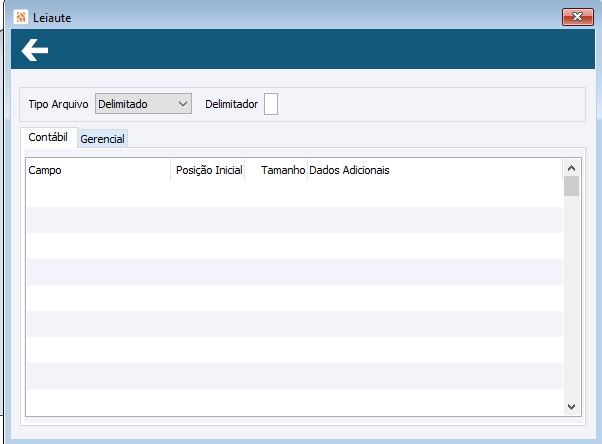Click the Dados Adicionais column header
This screenshot has height=444, width=602.
coord(435,170)
